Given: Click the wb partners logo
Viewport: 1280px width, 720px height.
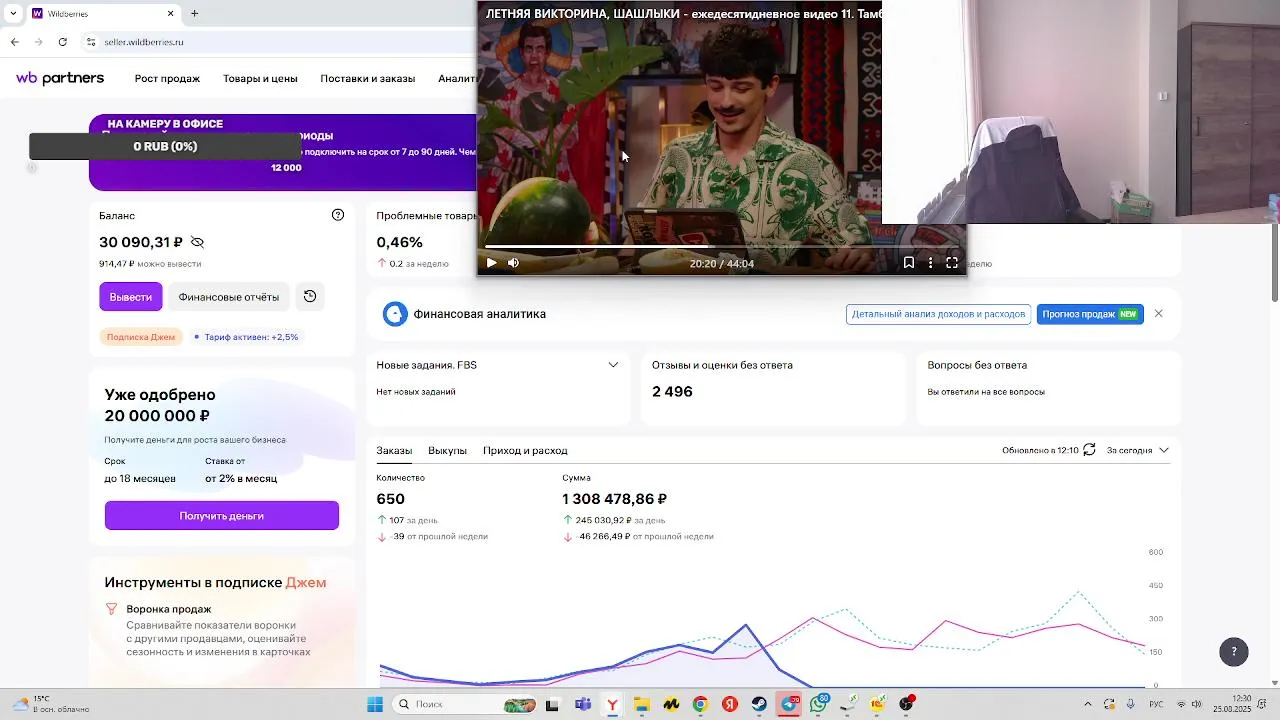Looking at the screenshot, I should coord(60,78).
